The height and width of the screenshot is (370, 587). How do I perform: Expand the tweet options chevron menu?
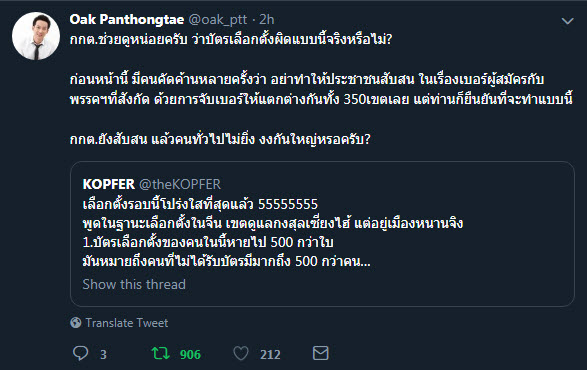click(x=568, y=21)
